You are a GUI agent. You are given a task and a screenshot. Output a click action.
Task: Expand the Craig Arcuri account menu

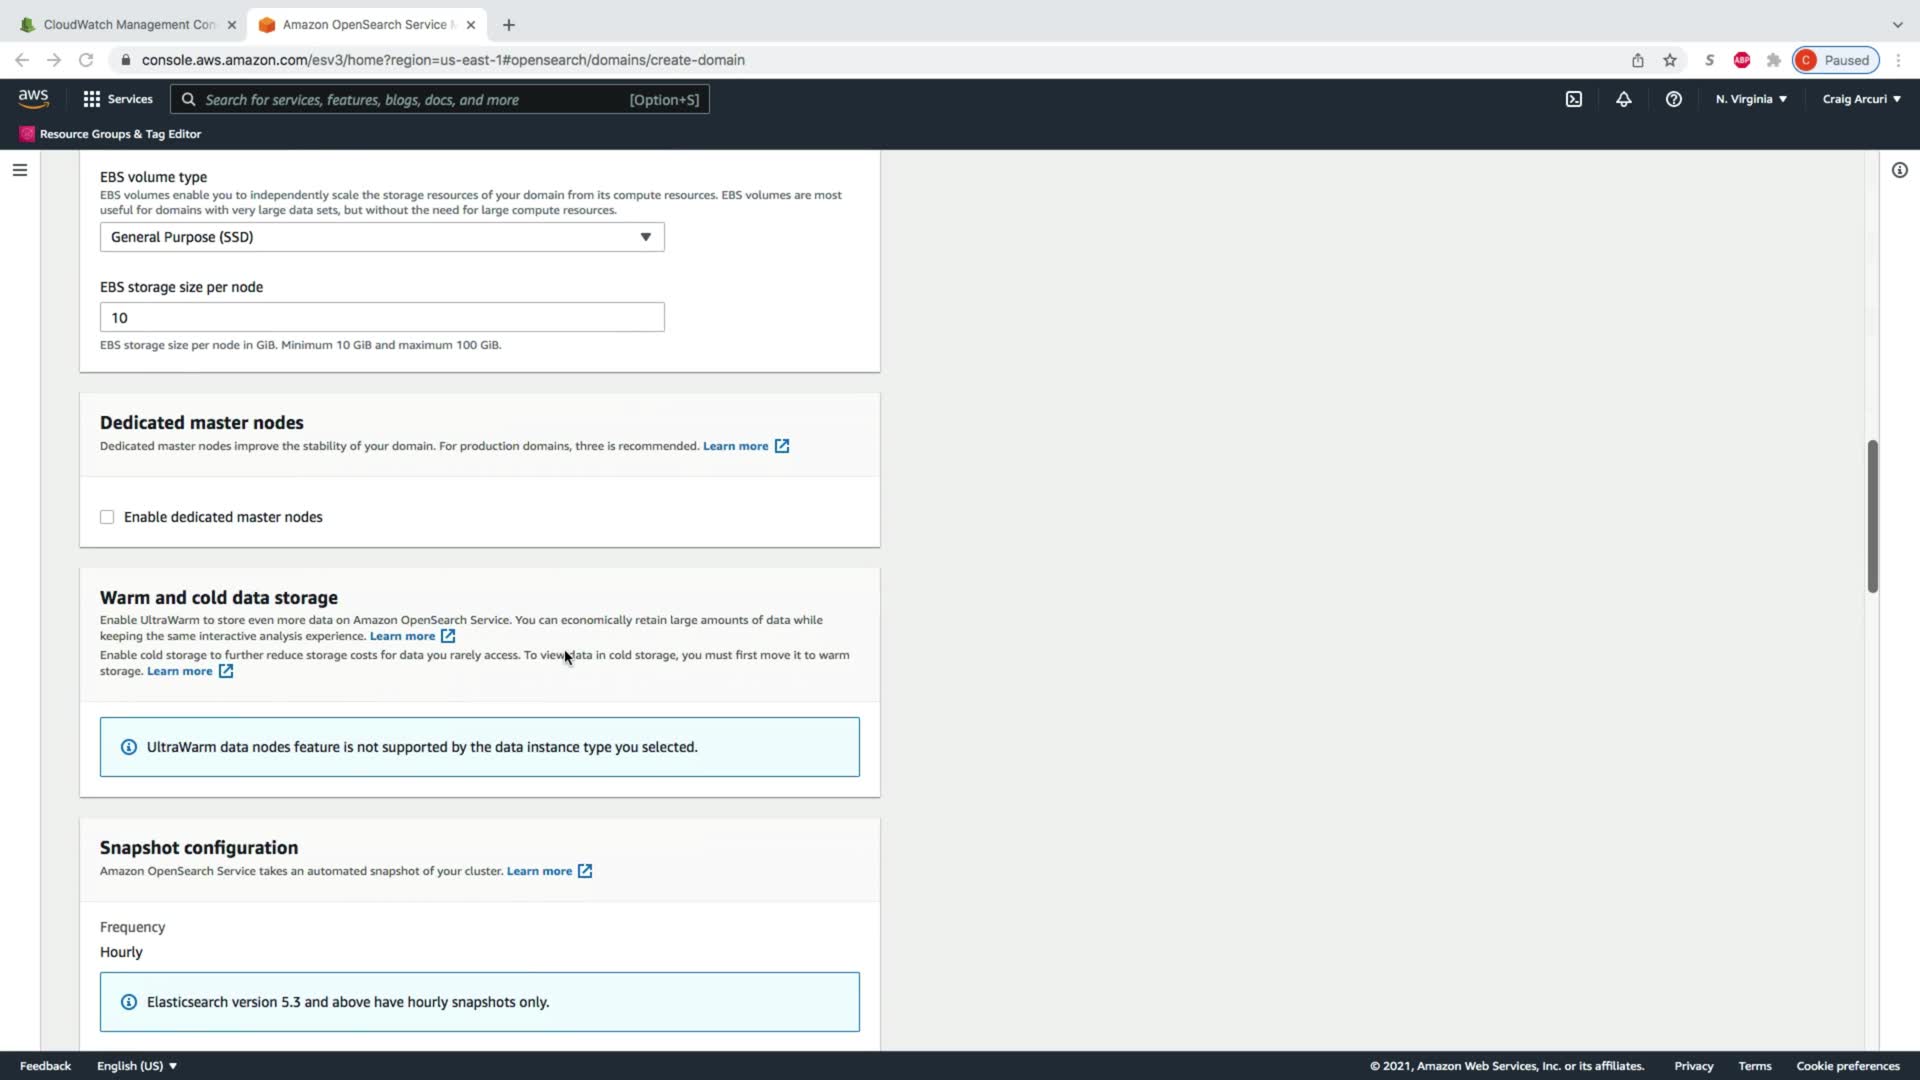pyautogui.click(x=1860, y=99)
